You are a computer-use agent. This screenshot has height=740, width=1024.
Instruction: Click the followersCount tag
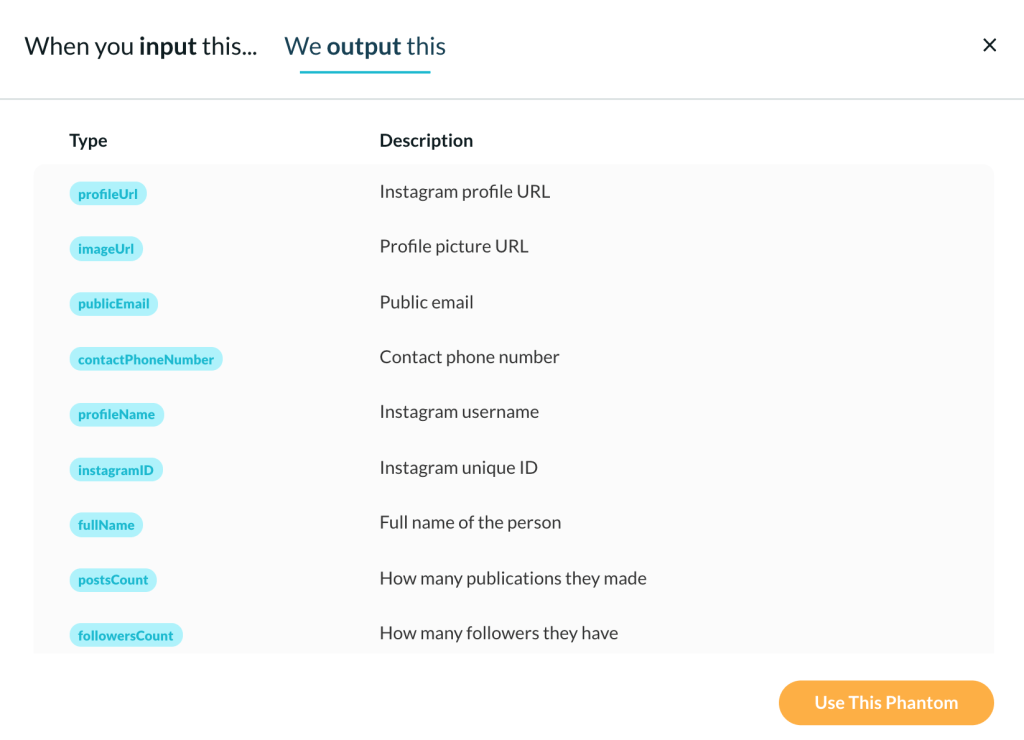click(126, 635)
